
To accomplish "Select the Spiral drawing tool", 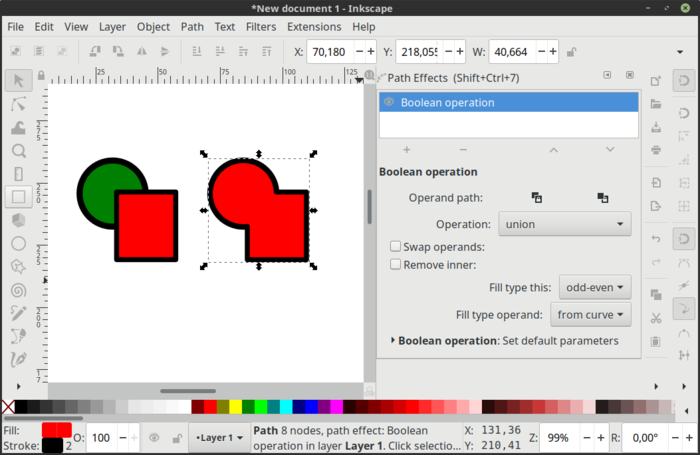I will click(x=18, y=290).
